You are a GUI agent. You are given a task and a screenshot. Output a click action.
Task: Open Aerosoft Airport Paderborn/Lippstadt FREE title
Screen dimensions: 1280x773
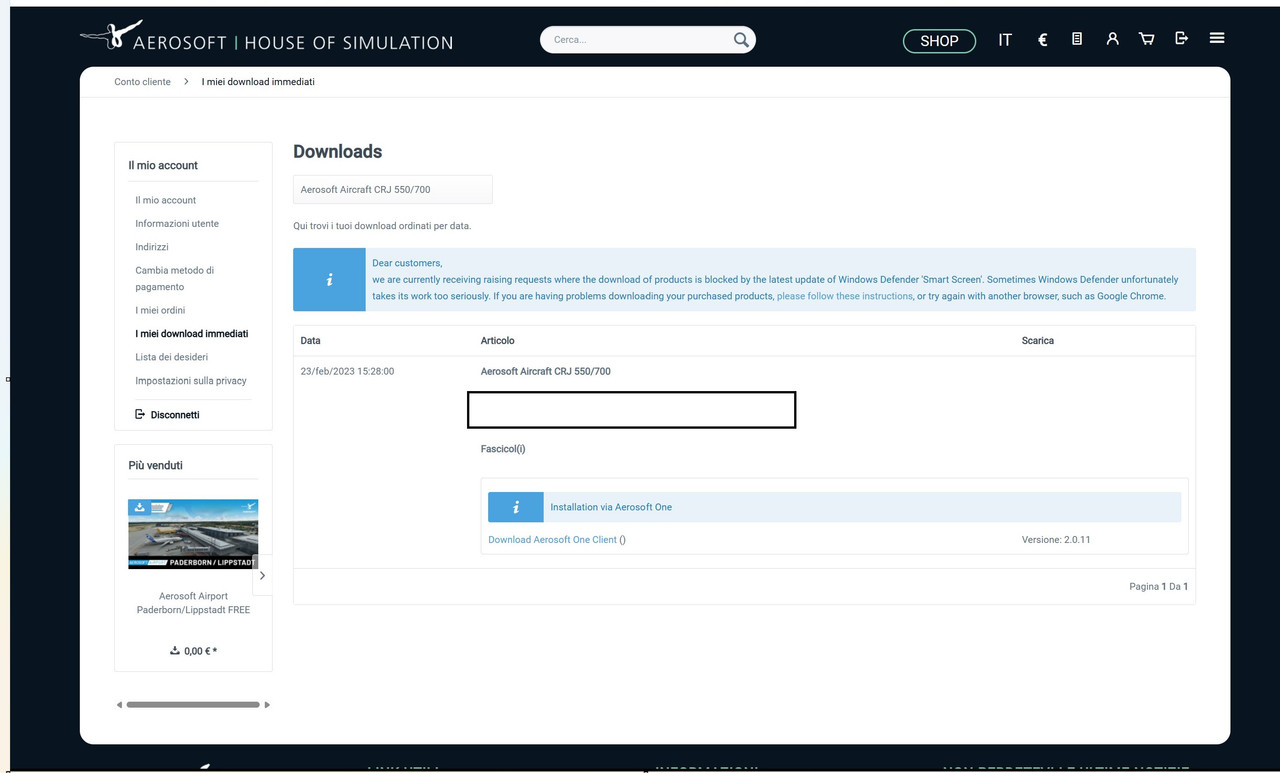(193, 603)
